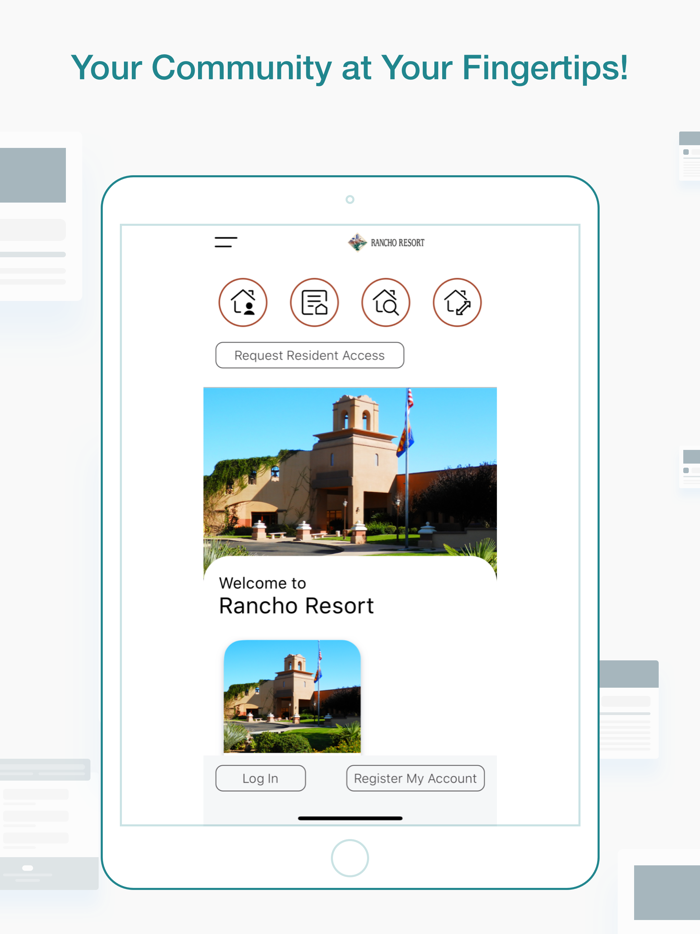
Task: Click the 'Welcome to' text
Action: (x=262, y=583)
